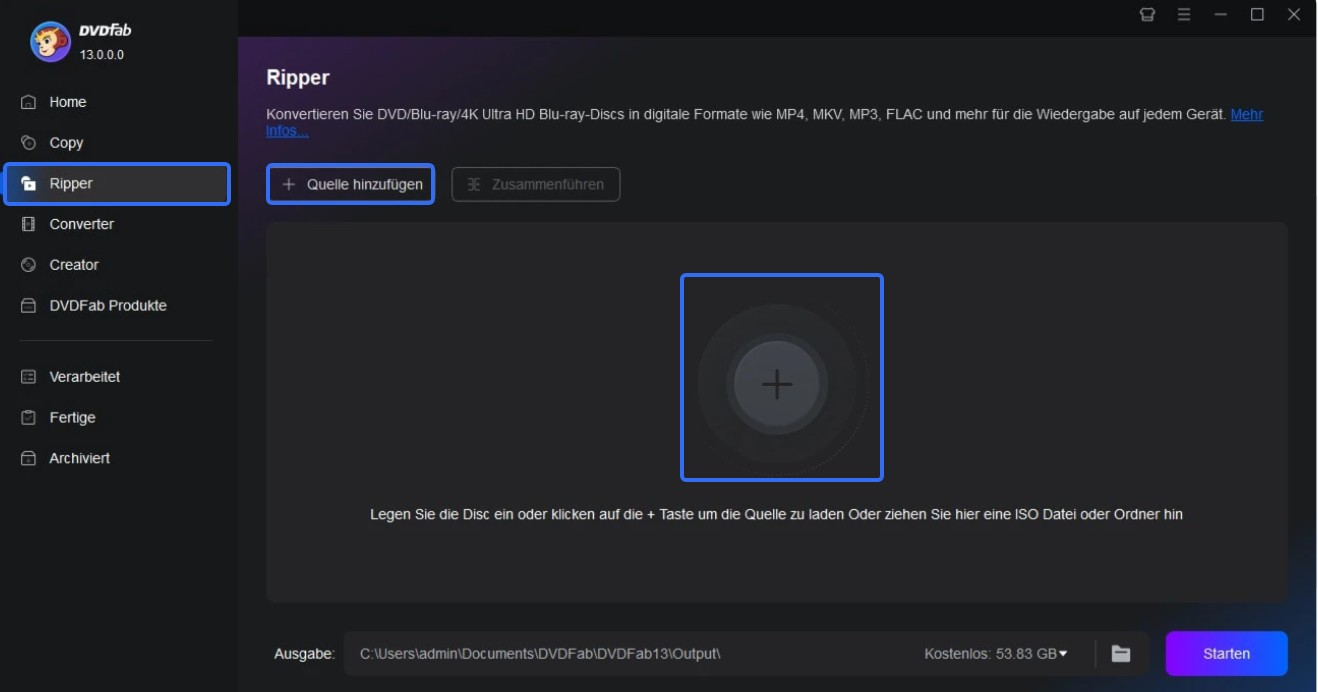
Task: Click the Home house icon
Action: coord(29,102)
